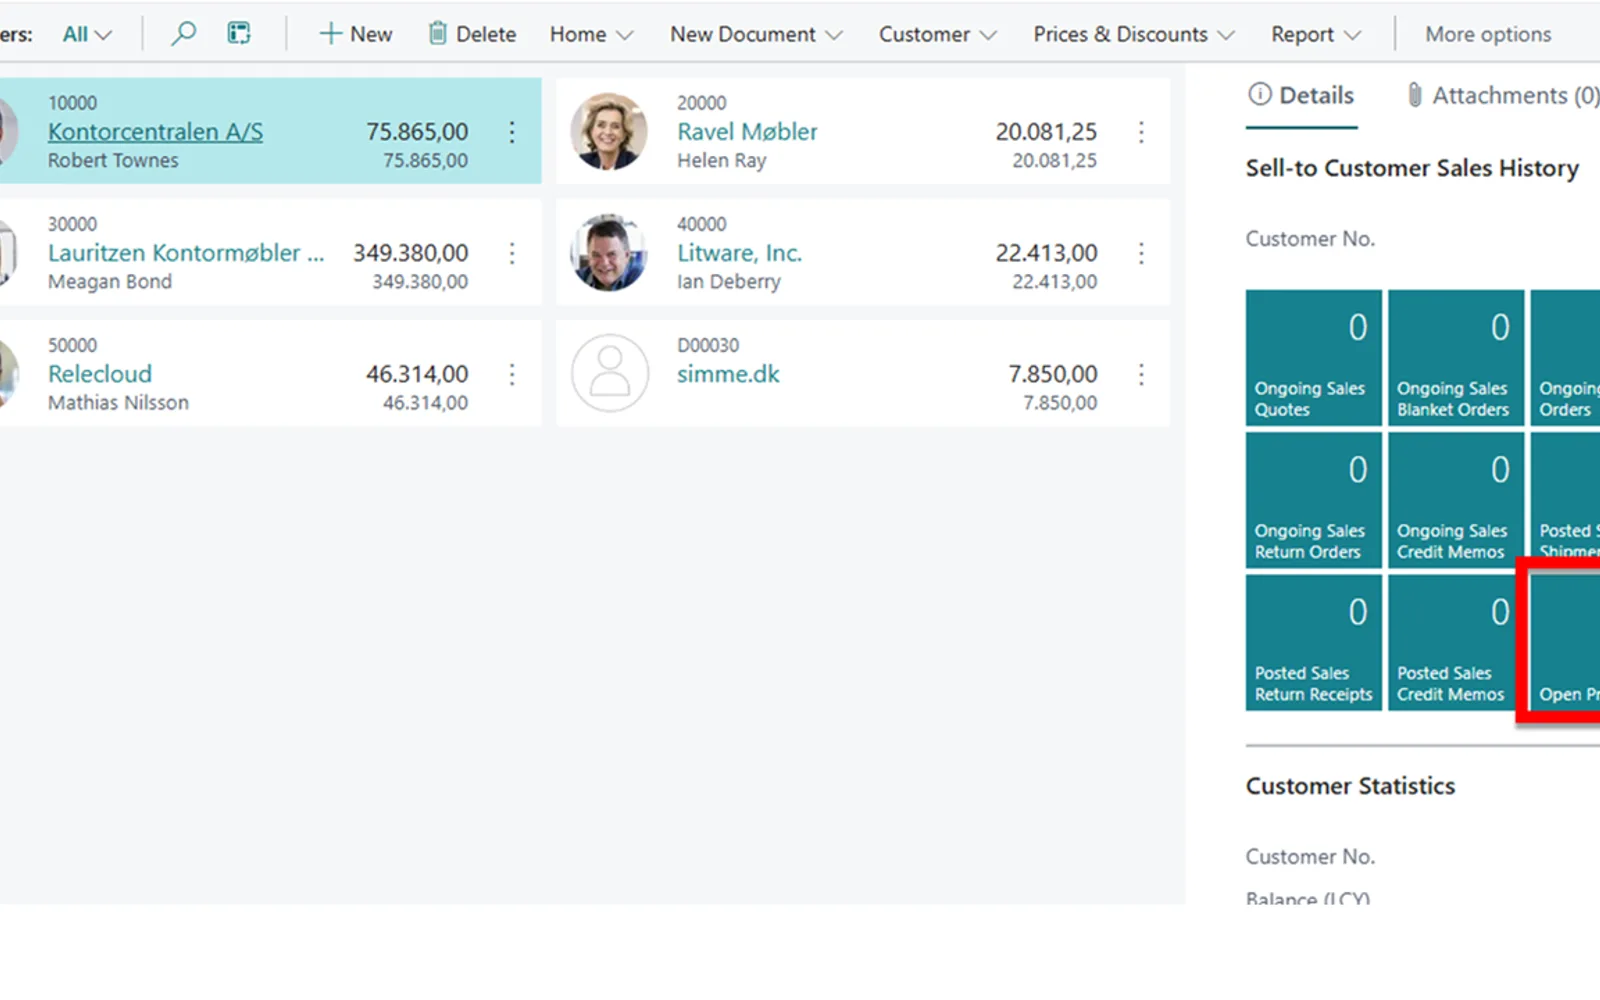Expand the Customer menu
This screenshot has height=1000, width=1600.
(938, 34)
